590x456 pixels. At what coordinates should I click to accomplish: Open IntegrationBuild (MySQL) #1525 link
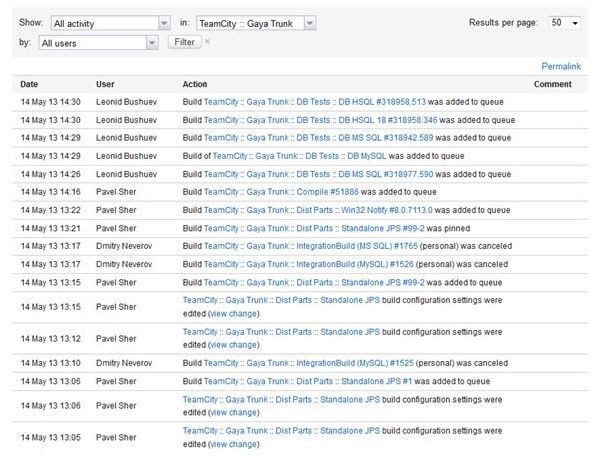tap(355, 363)
